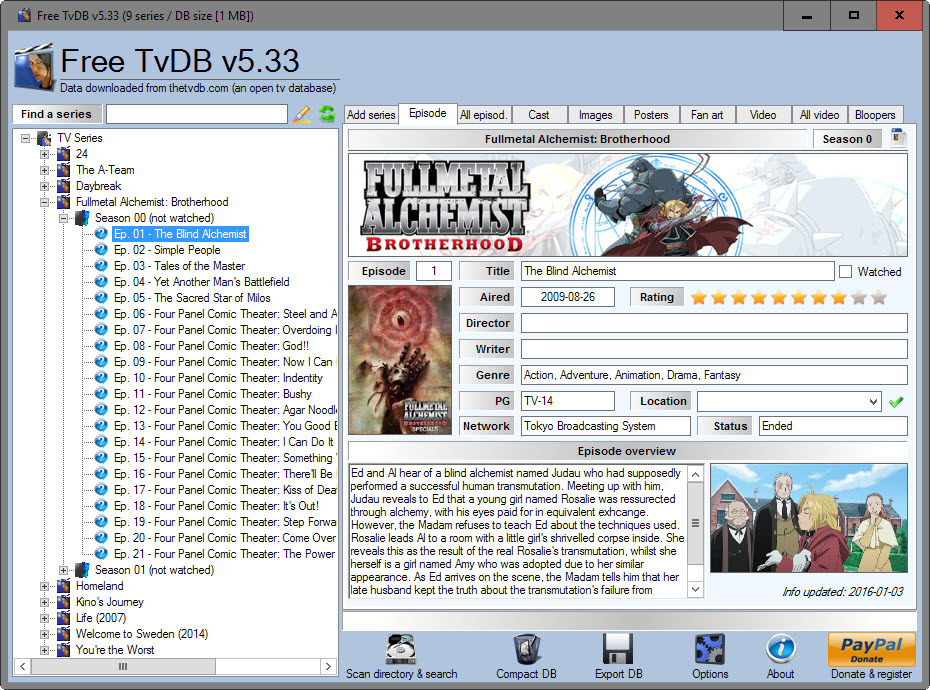Viewport: 930px width, 690px height.
Task: Select Ep. 04 - Yet Another Man's Battlefield
Action: pyautogui.click(x=202, y=282)
